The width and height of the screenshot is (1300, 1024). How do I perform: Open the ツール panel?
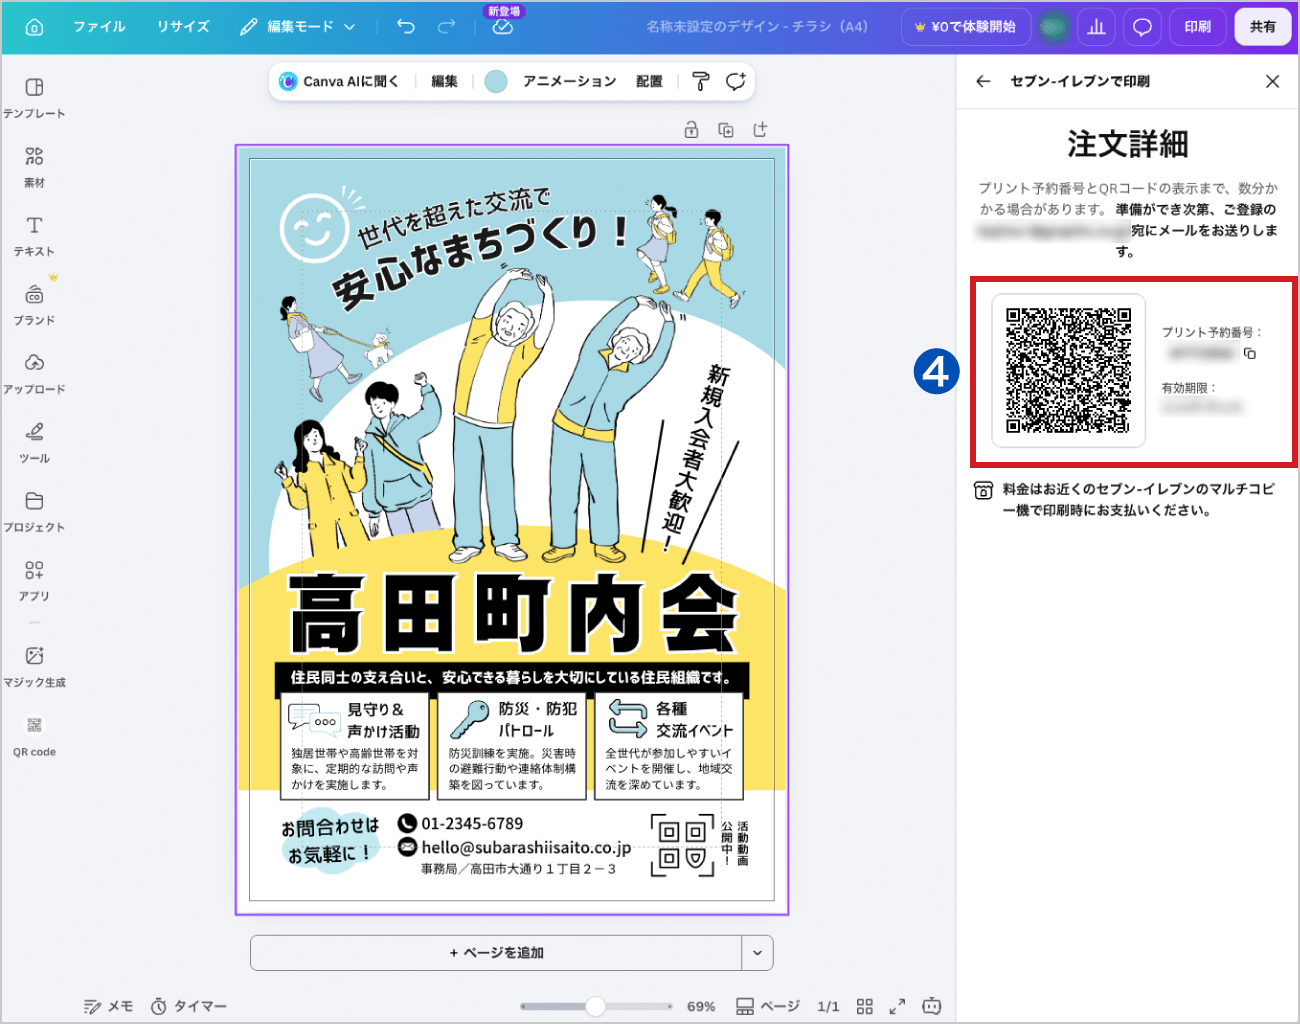34,443
